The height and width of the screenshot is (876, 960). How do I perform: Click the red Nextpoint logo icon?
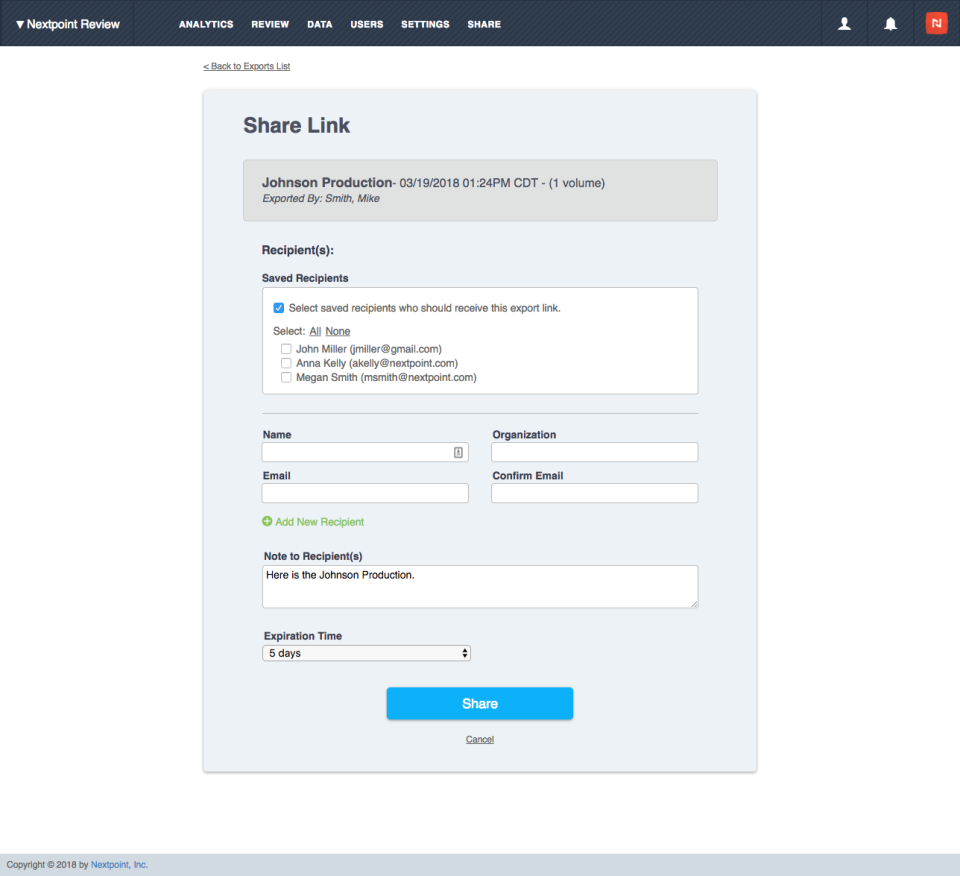point(936,23)
